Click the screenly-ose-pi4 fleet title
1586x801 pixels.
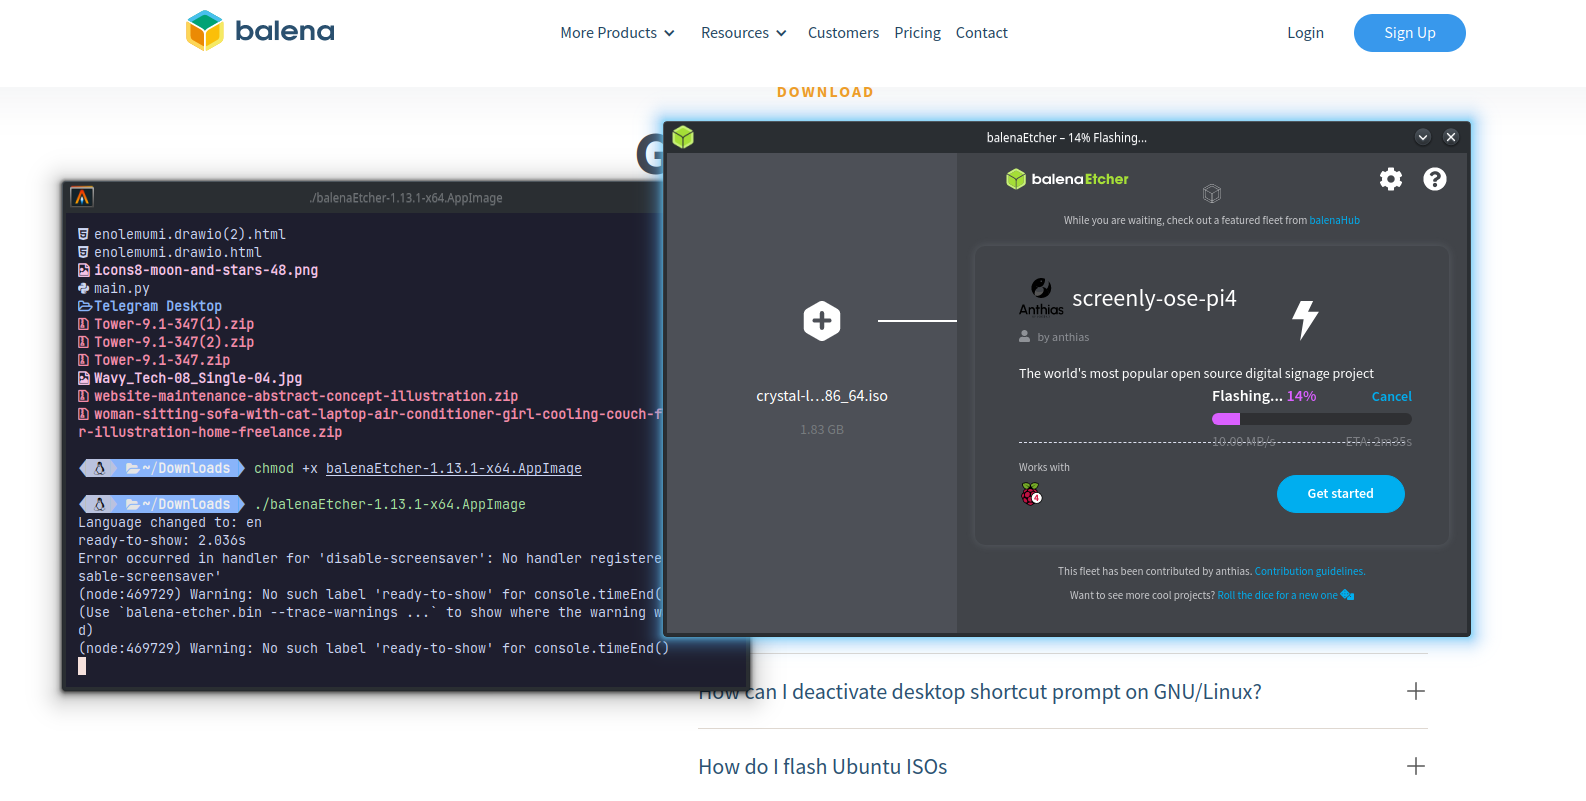click(1154, 299)
